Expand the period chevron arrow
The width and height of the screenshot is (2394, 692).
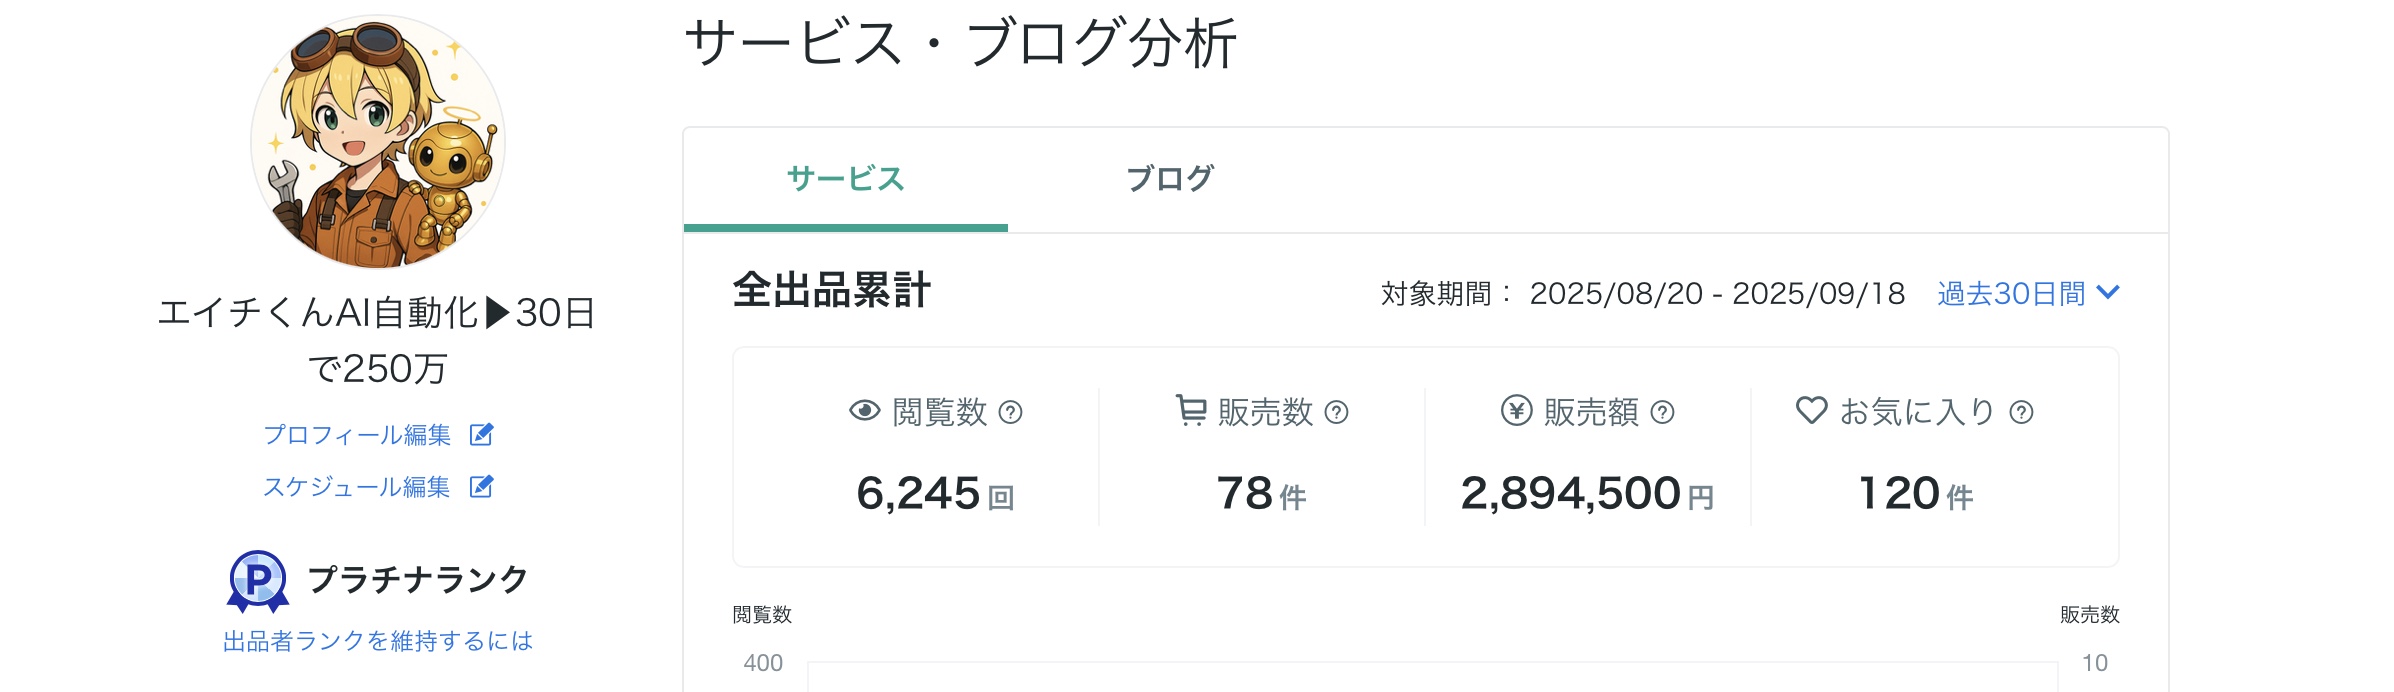(2107, 293)
